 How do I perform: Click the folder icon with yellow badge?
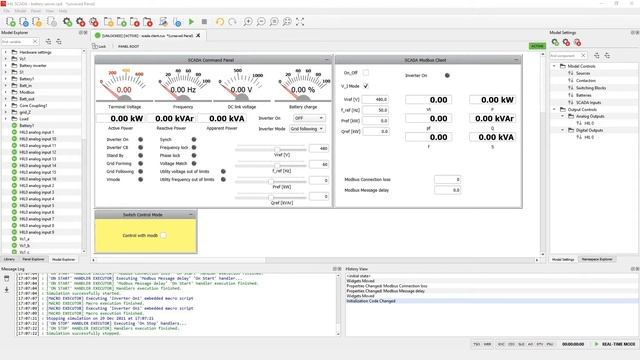tap(109, 22)
